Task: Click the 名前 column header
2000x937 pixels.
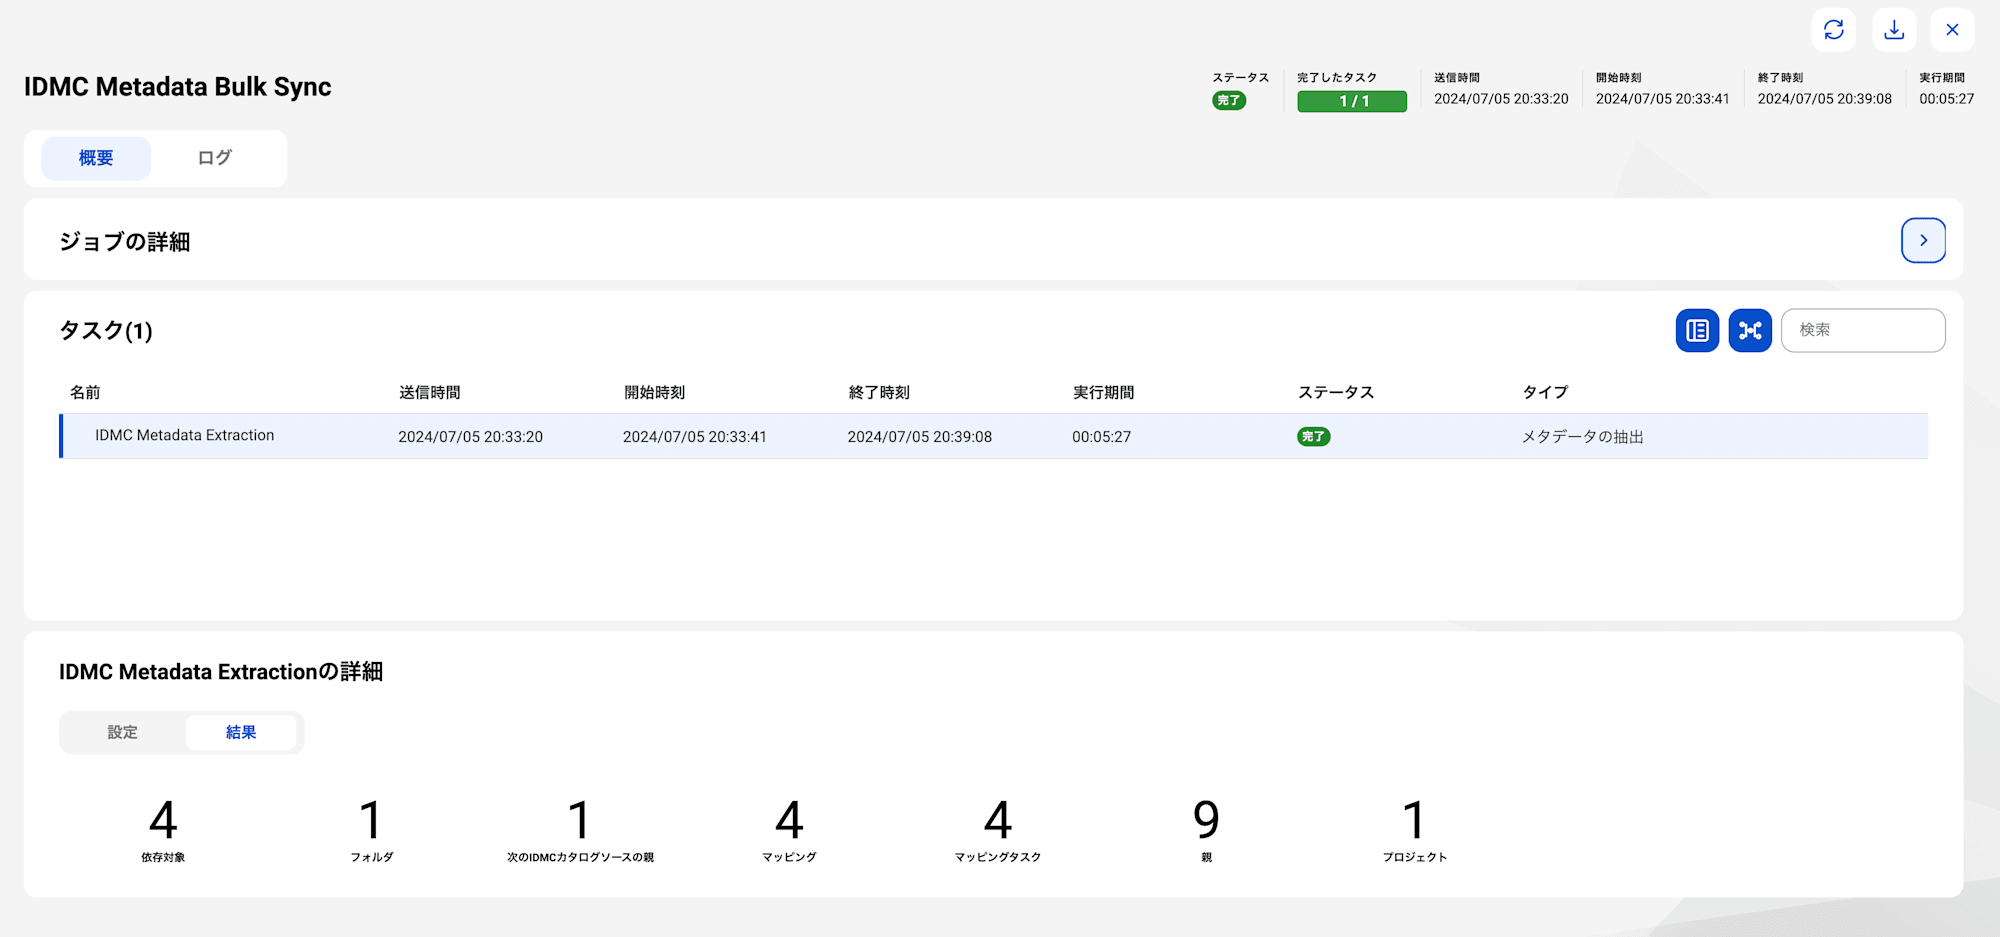Action: coord(85,392)
